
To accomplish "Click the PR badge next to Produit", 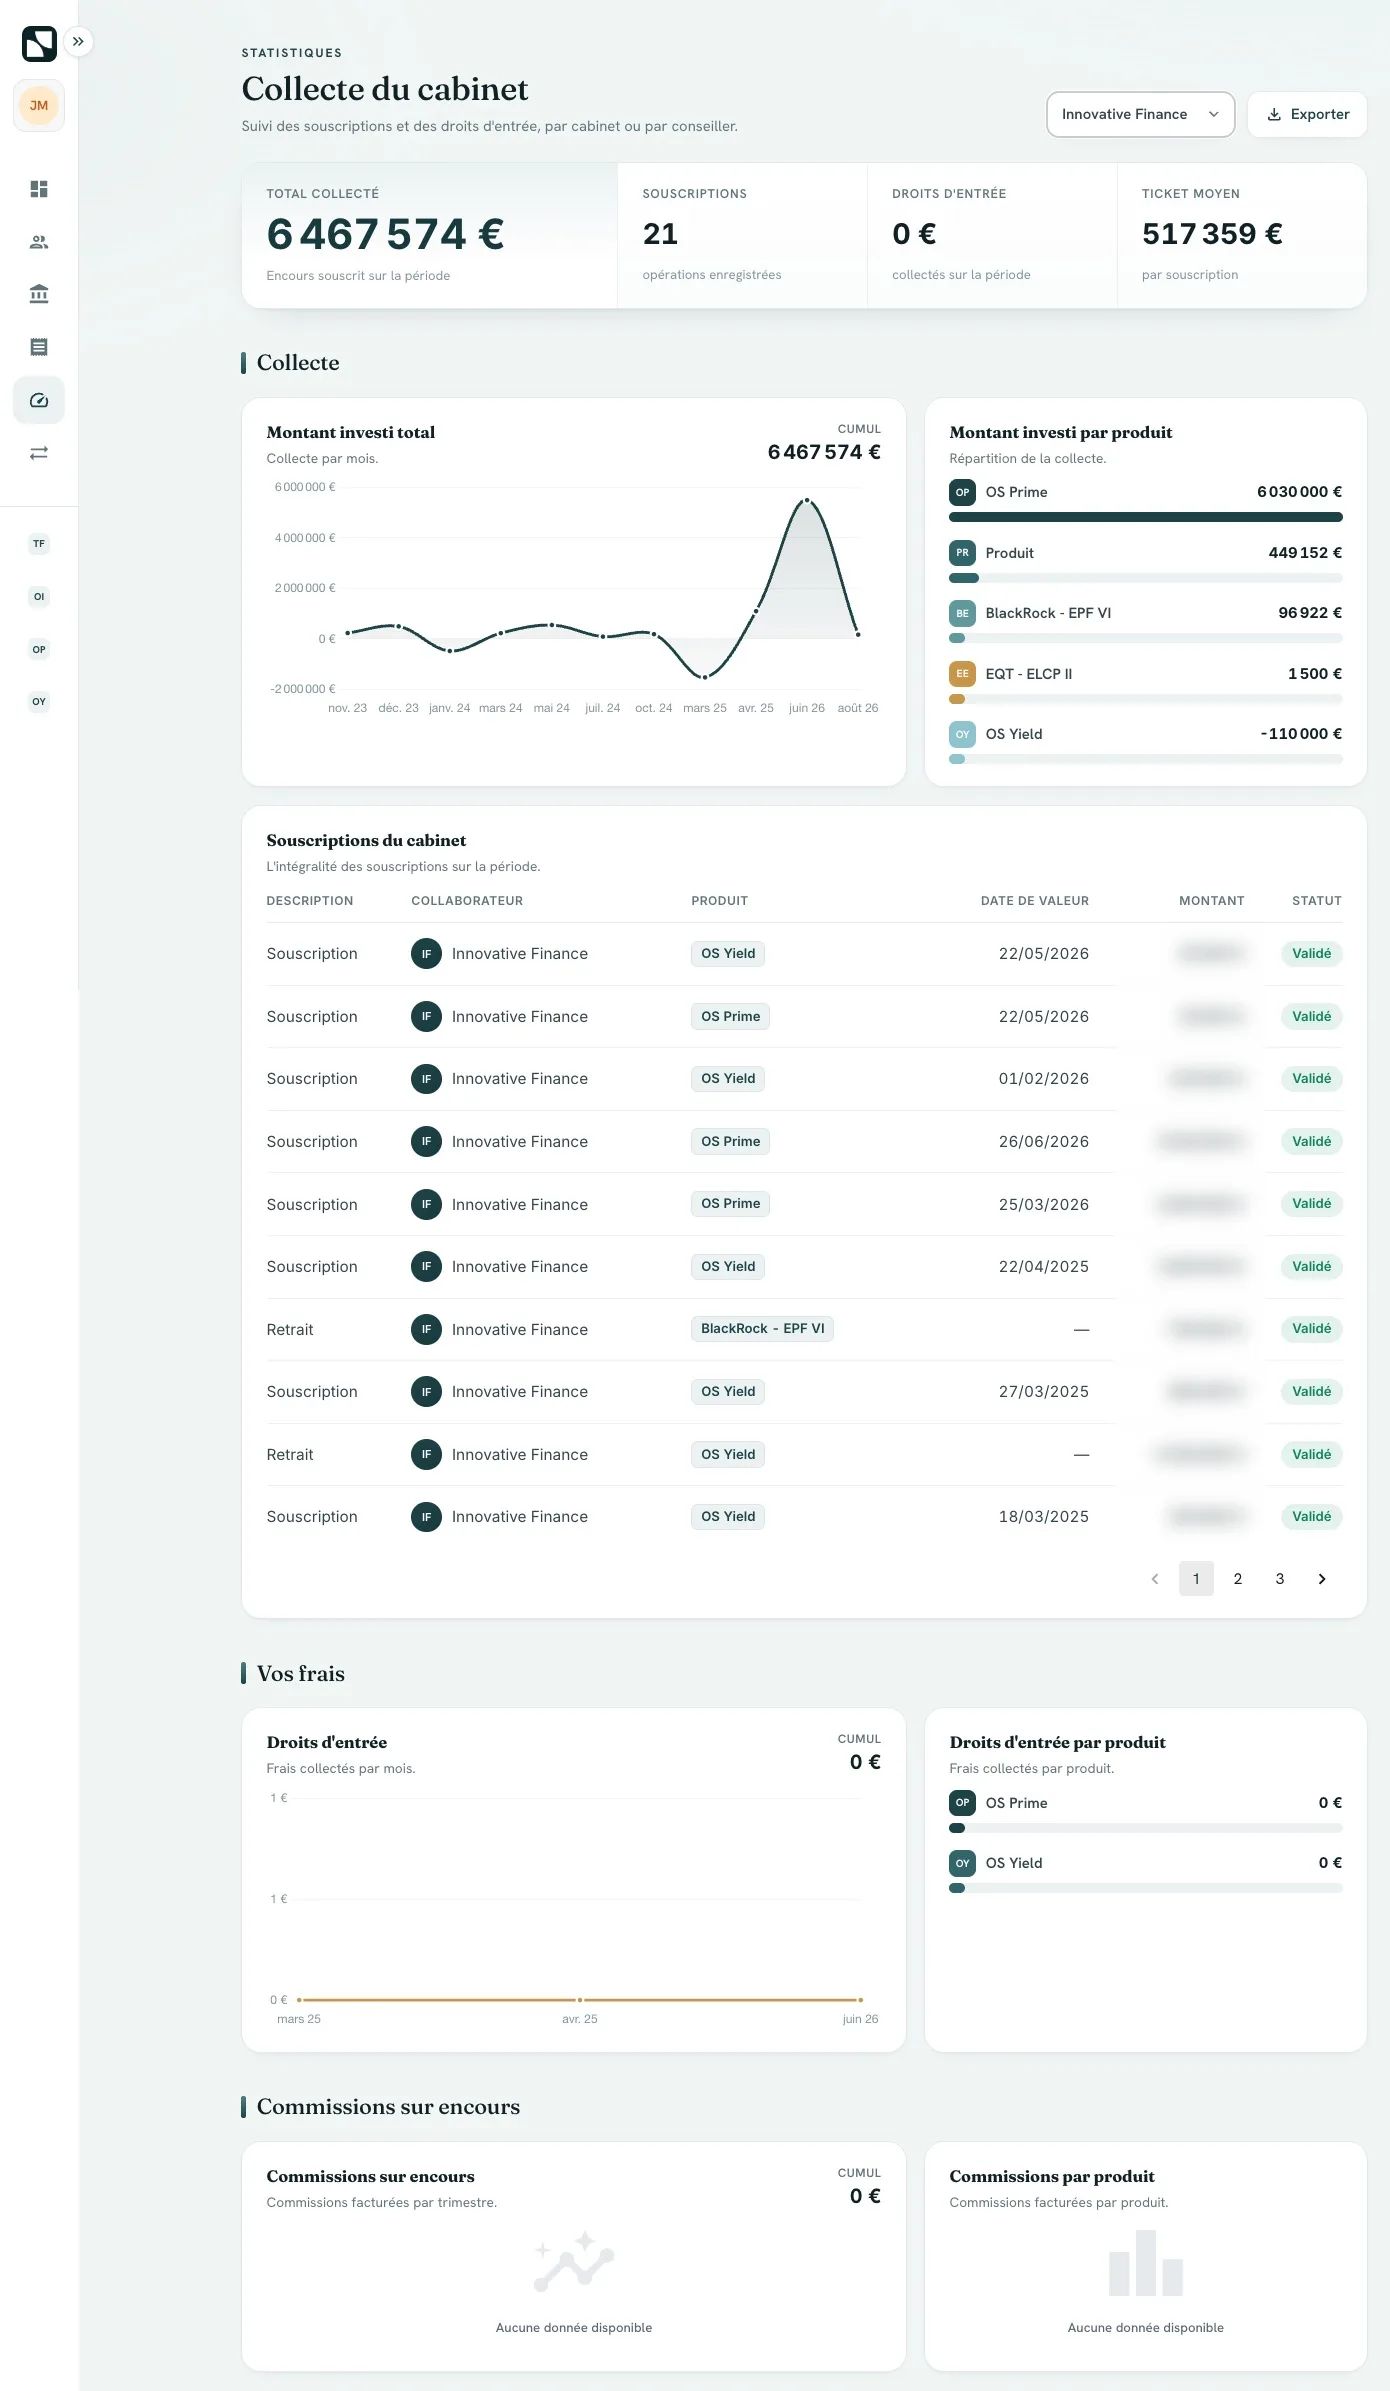I will [962, 553].
